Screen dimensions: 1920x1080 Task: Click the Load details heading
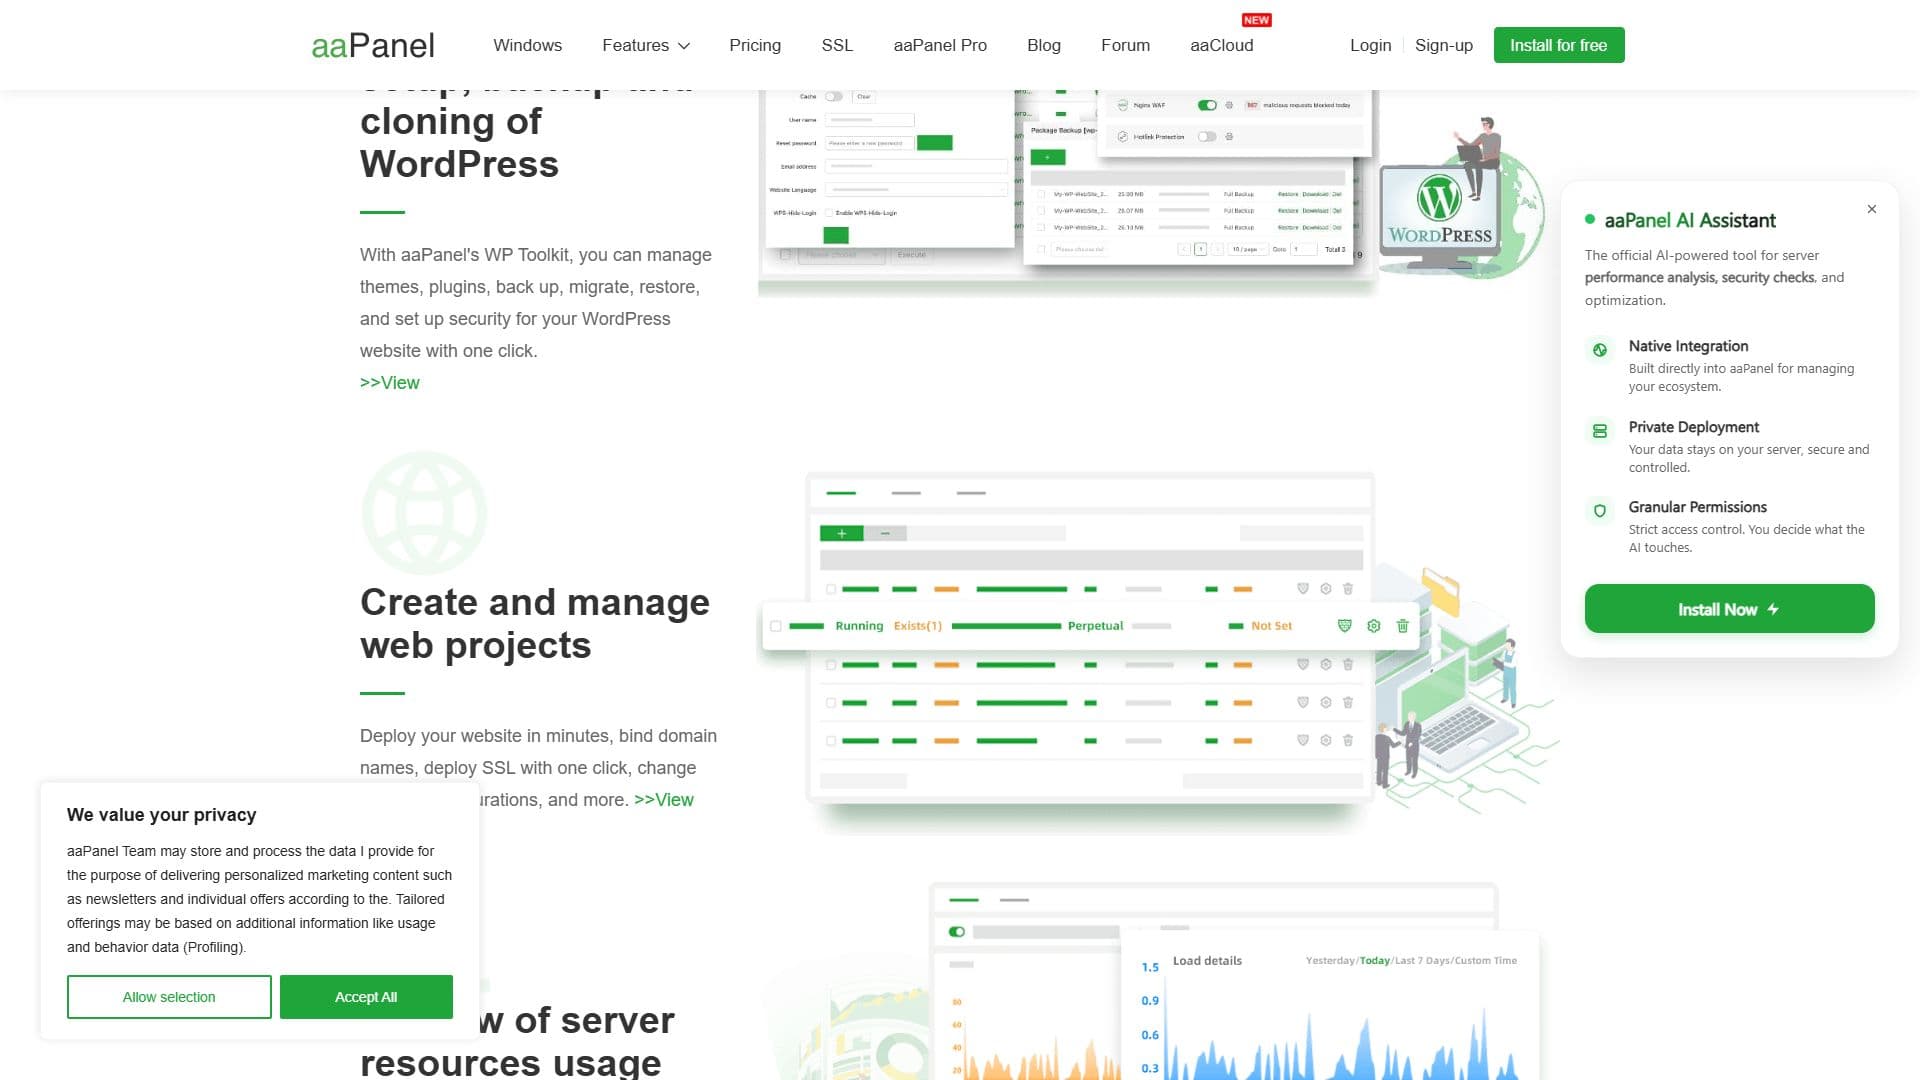click(1207, 961)
